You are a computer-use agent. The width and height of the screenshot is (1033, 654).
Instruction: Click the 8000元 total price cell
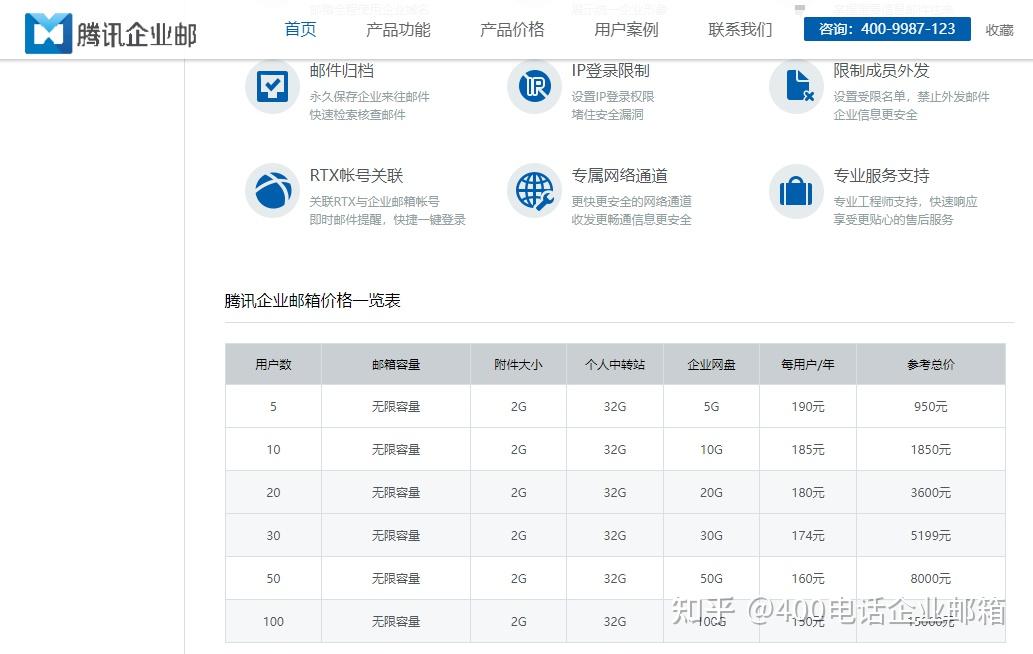[931, 578]
